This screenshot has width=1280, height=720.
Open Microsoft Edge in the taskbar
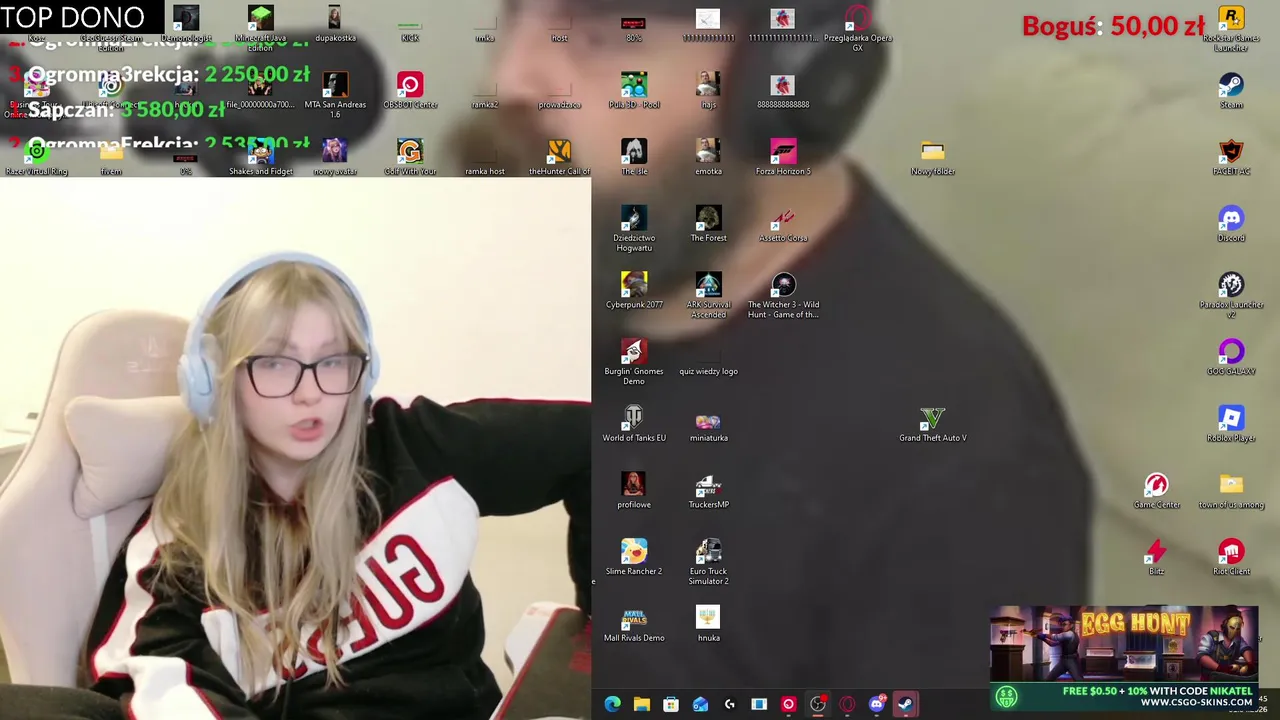[x=612, y=704]
